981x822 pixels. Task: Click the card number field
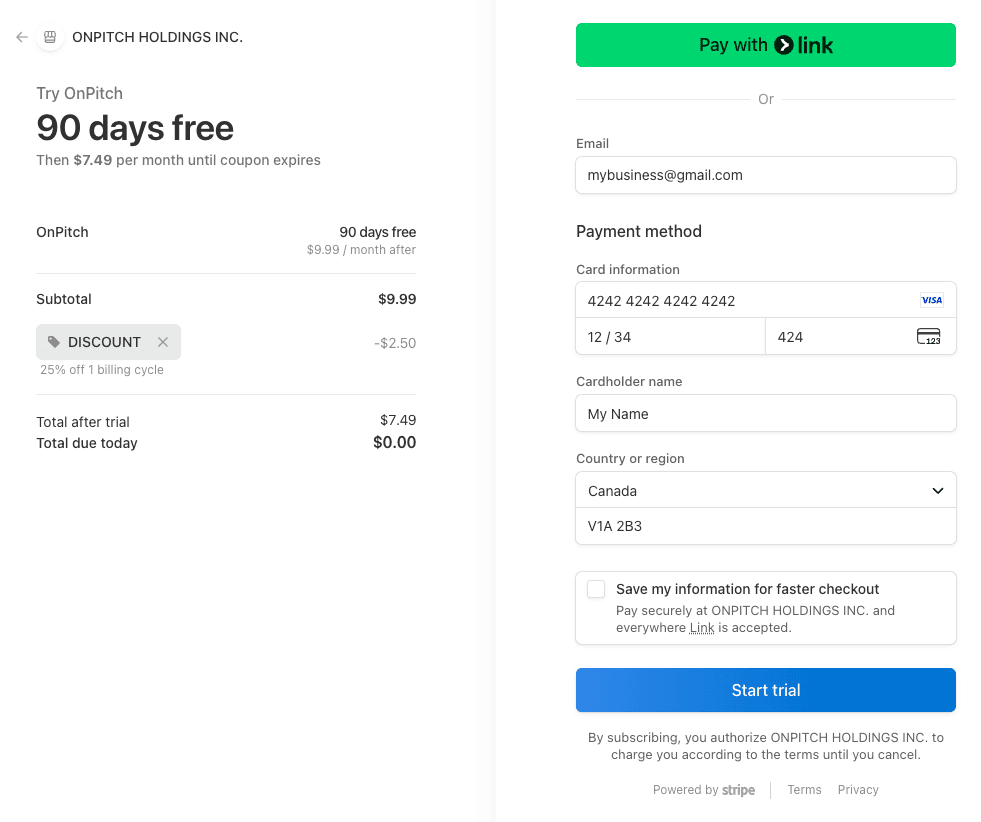[740, 300]
